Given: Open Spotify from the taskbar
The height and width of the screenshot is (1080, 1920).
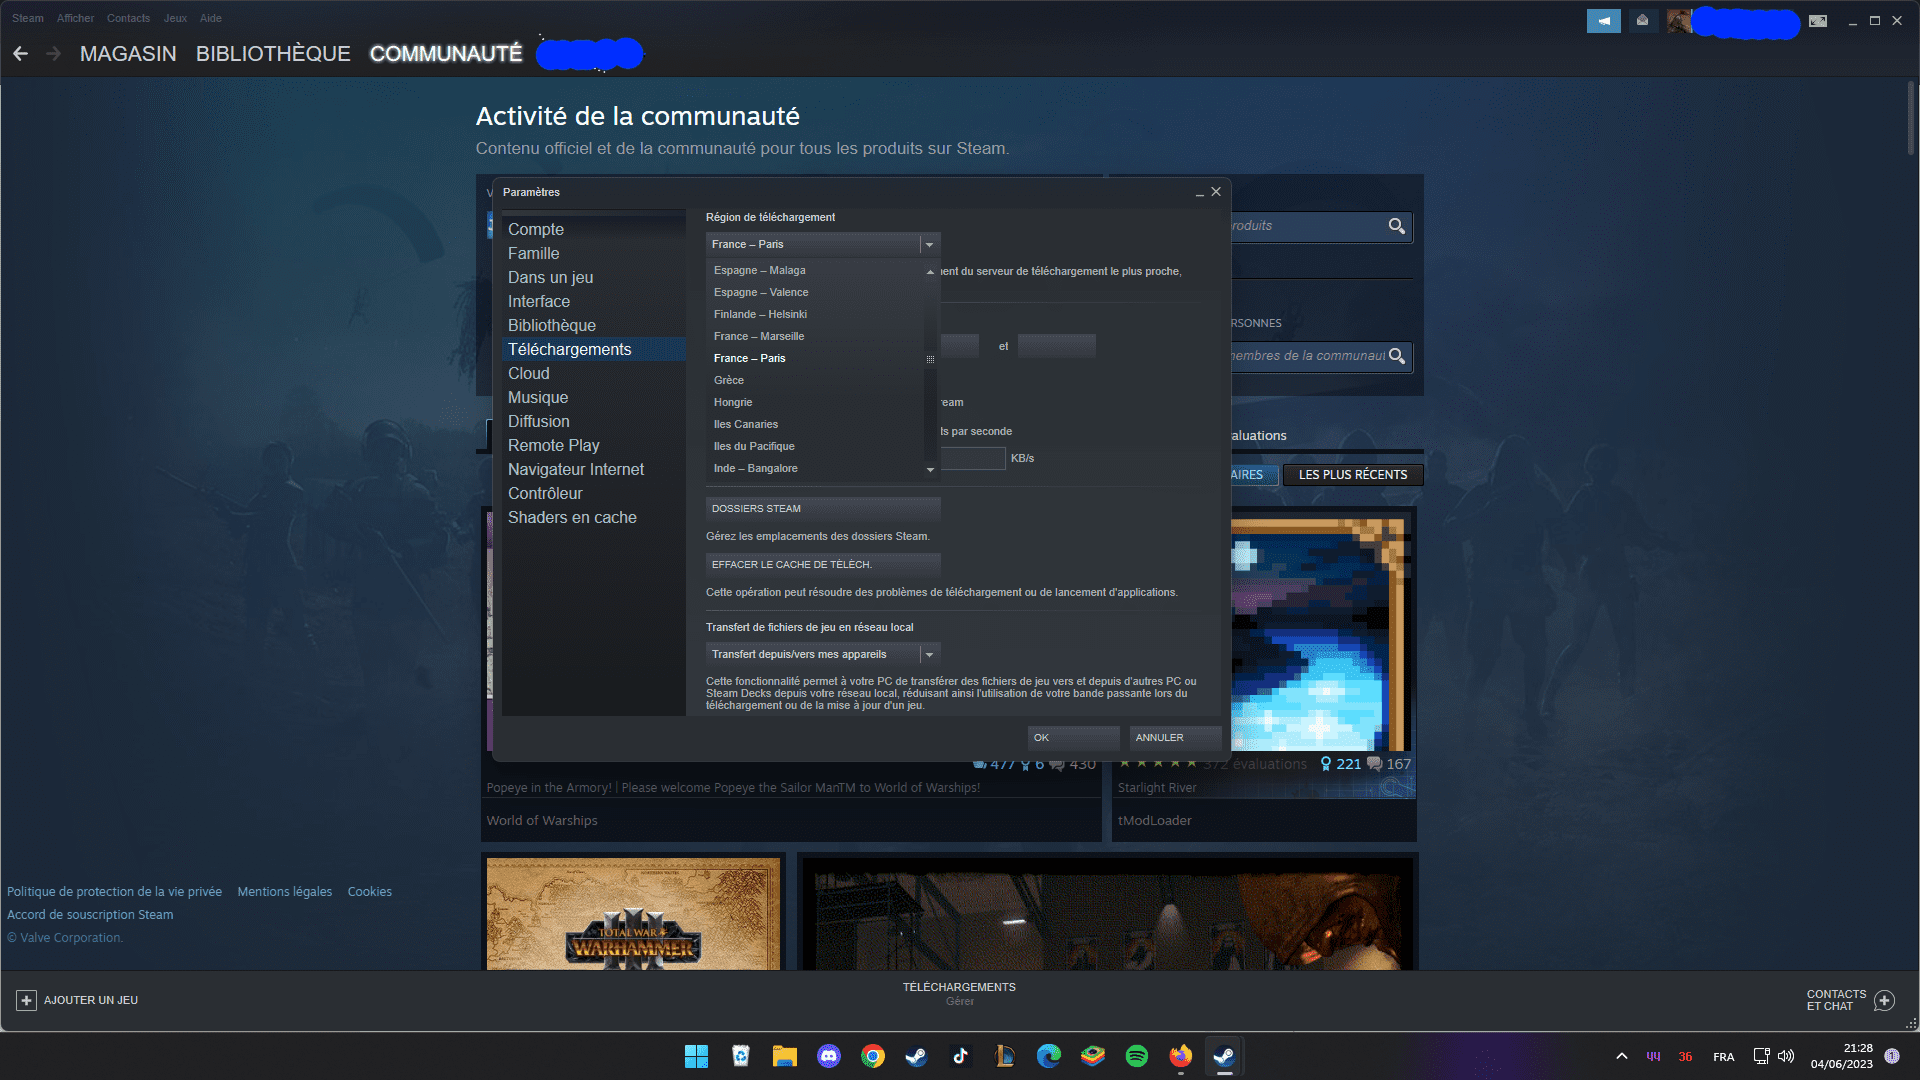Looking at the screenshot, I should 1136,1056.
